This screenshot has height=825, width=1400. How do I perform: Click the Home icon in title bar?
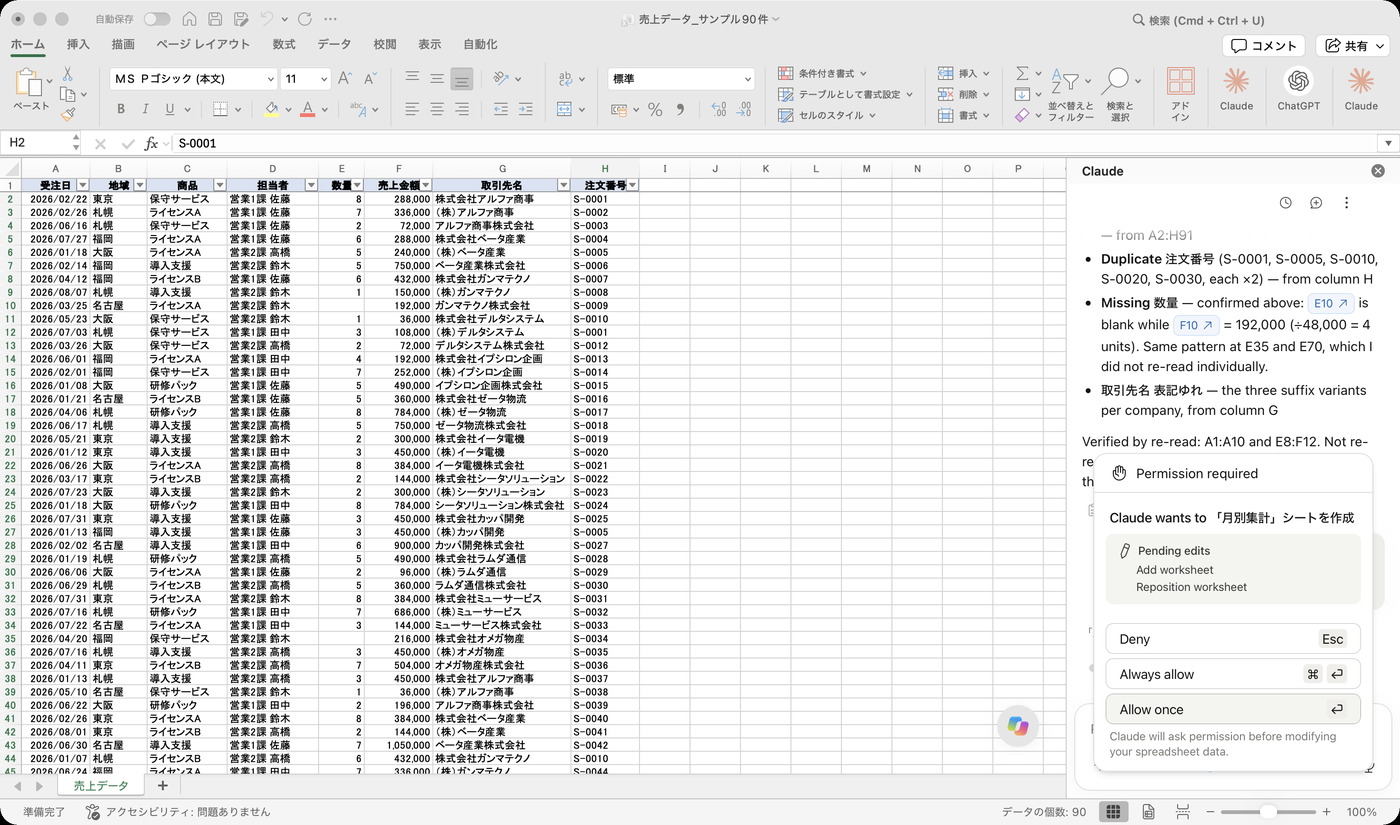point(190,19)
